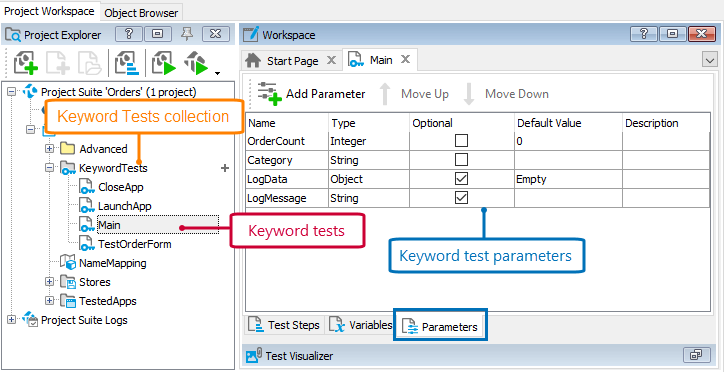Open the run options dropdown arrow
The image size is (724, 372).
(217, 72)
